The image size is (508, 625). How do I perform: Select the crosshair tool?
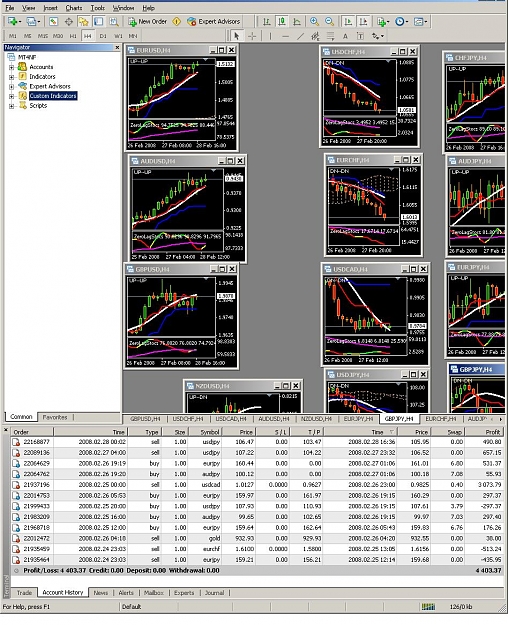pos(252,36)
